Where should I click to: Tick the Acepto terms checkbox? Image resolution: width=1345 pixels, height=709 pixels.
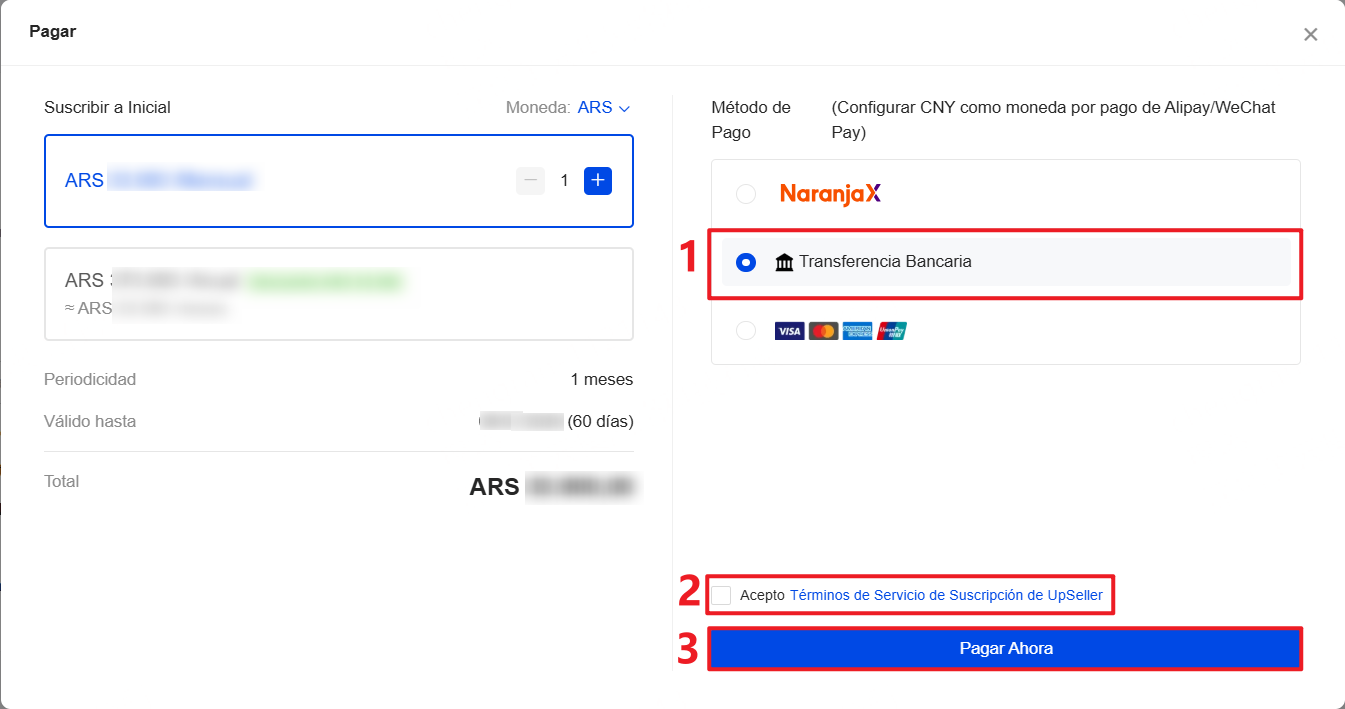click(722, 596)
